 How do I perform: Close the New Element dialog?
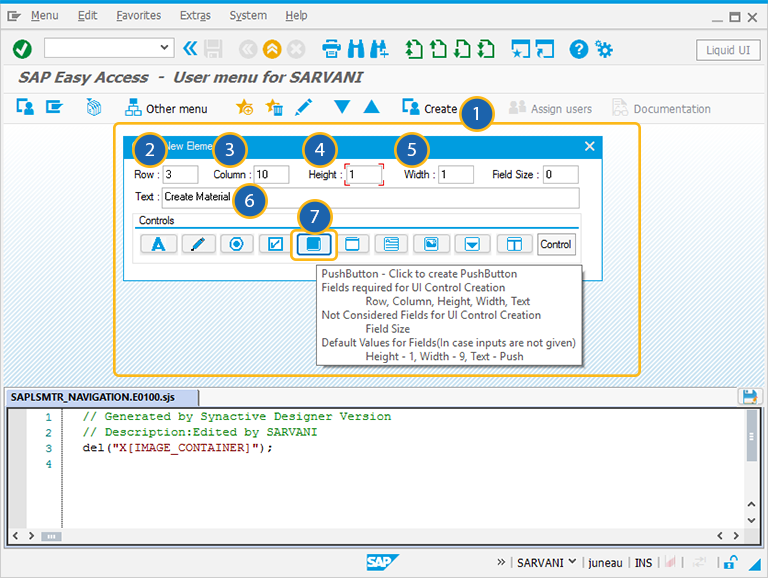click(590, 146)
